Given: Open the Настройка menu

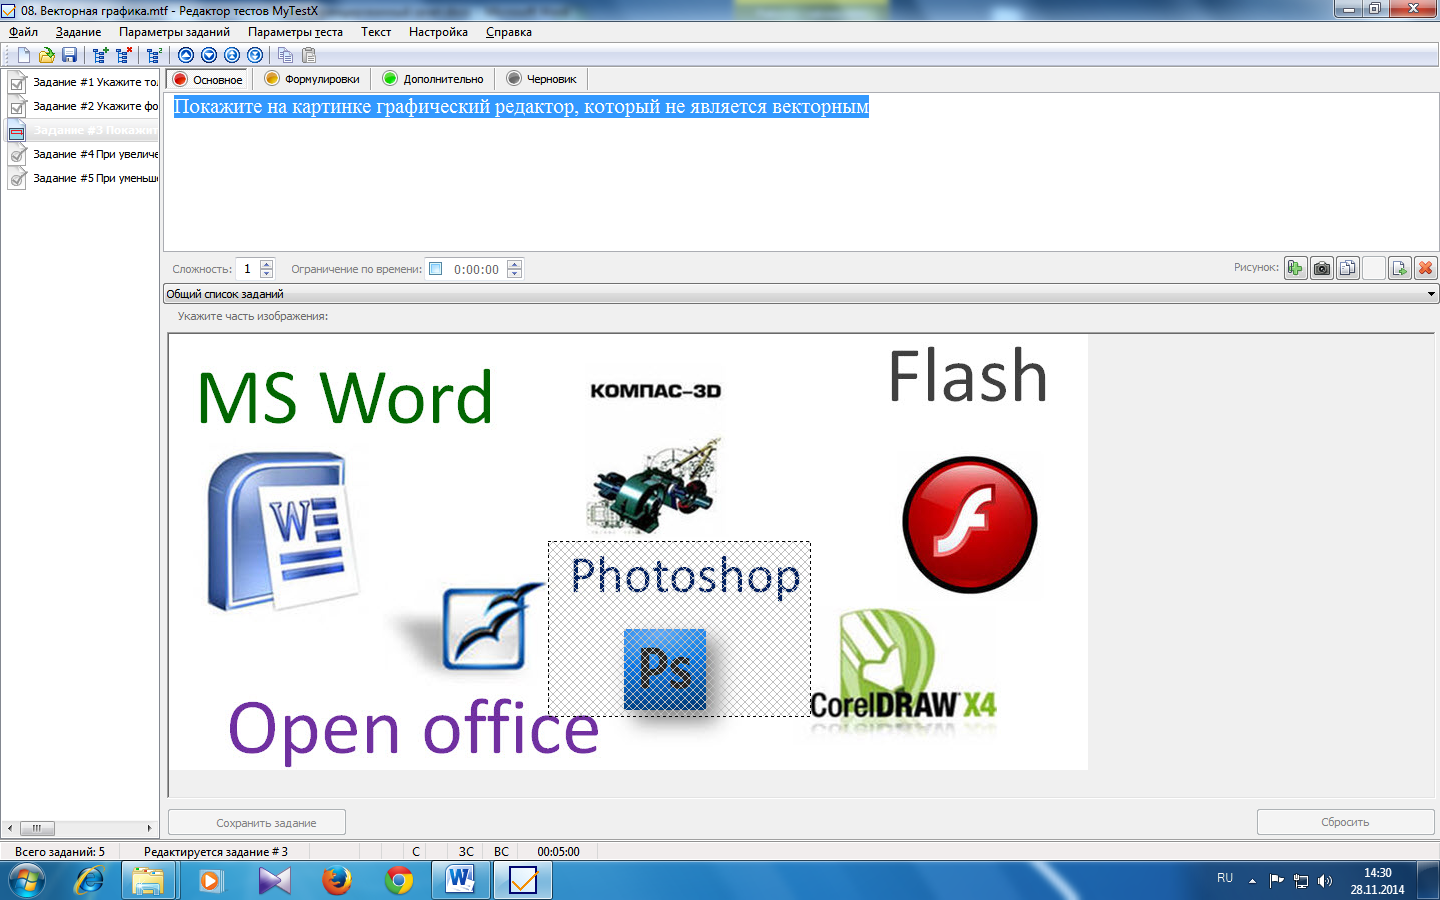Looking at the screenshot, I should click(x=438, y=32).
